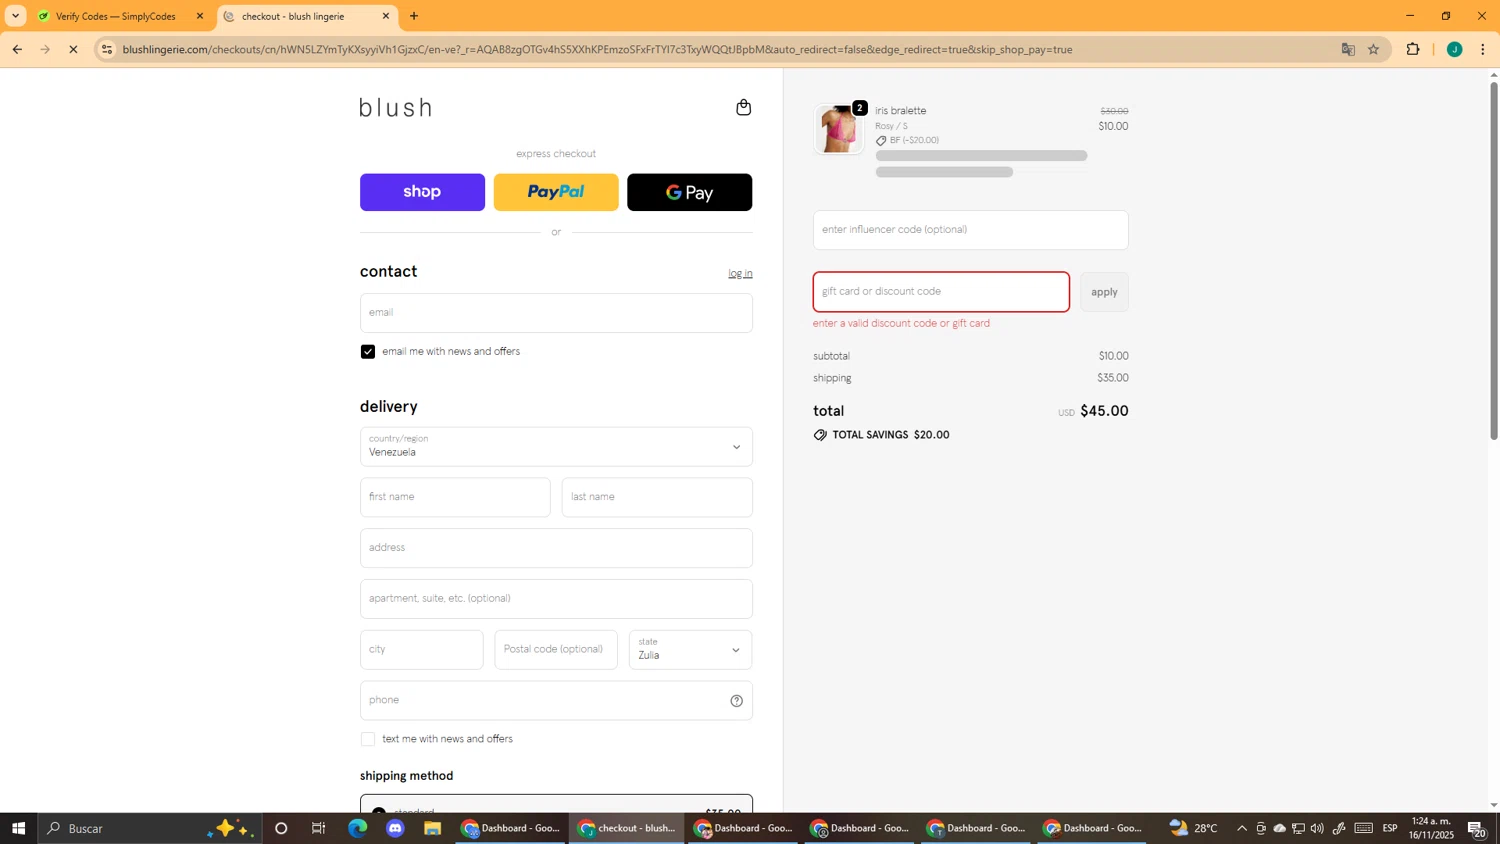Open the Chrome three-dot menu
The image size is (1500, 844).
pyautogui.click(x=1483, y=49)
